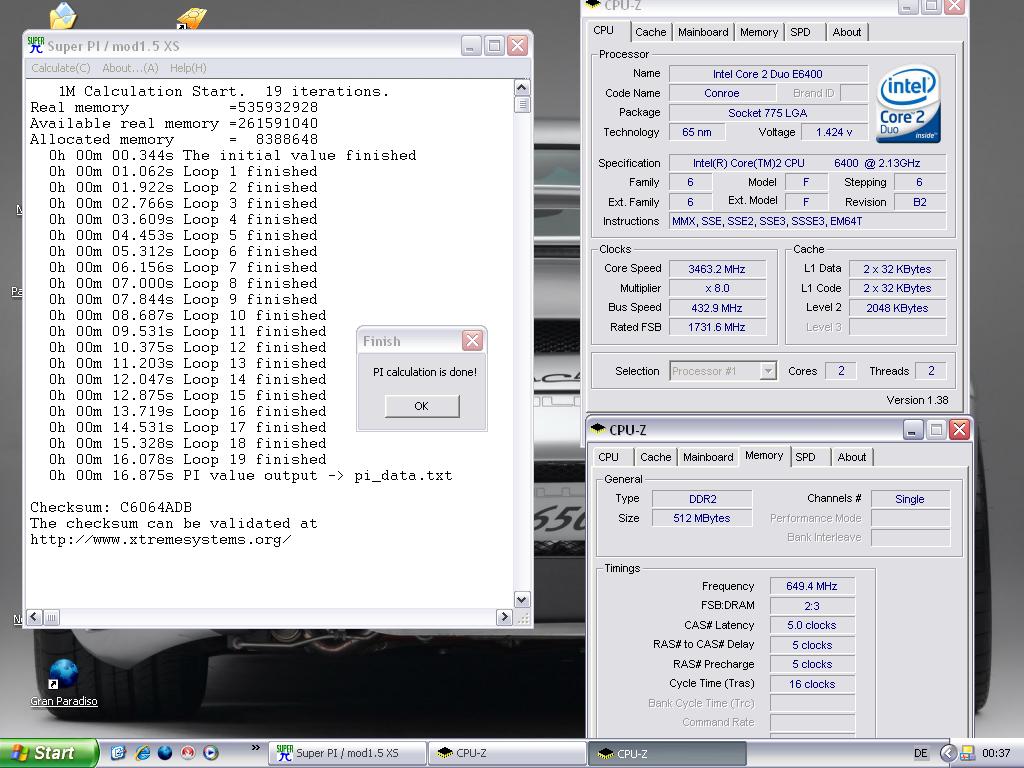Select the Memory tab in upper CPU-Z
Screen dimensions: 1024x768
click(758, 32)
